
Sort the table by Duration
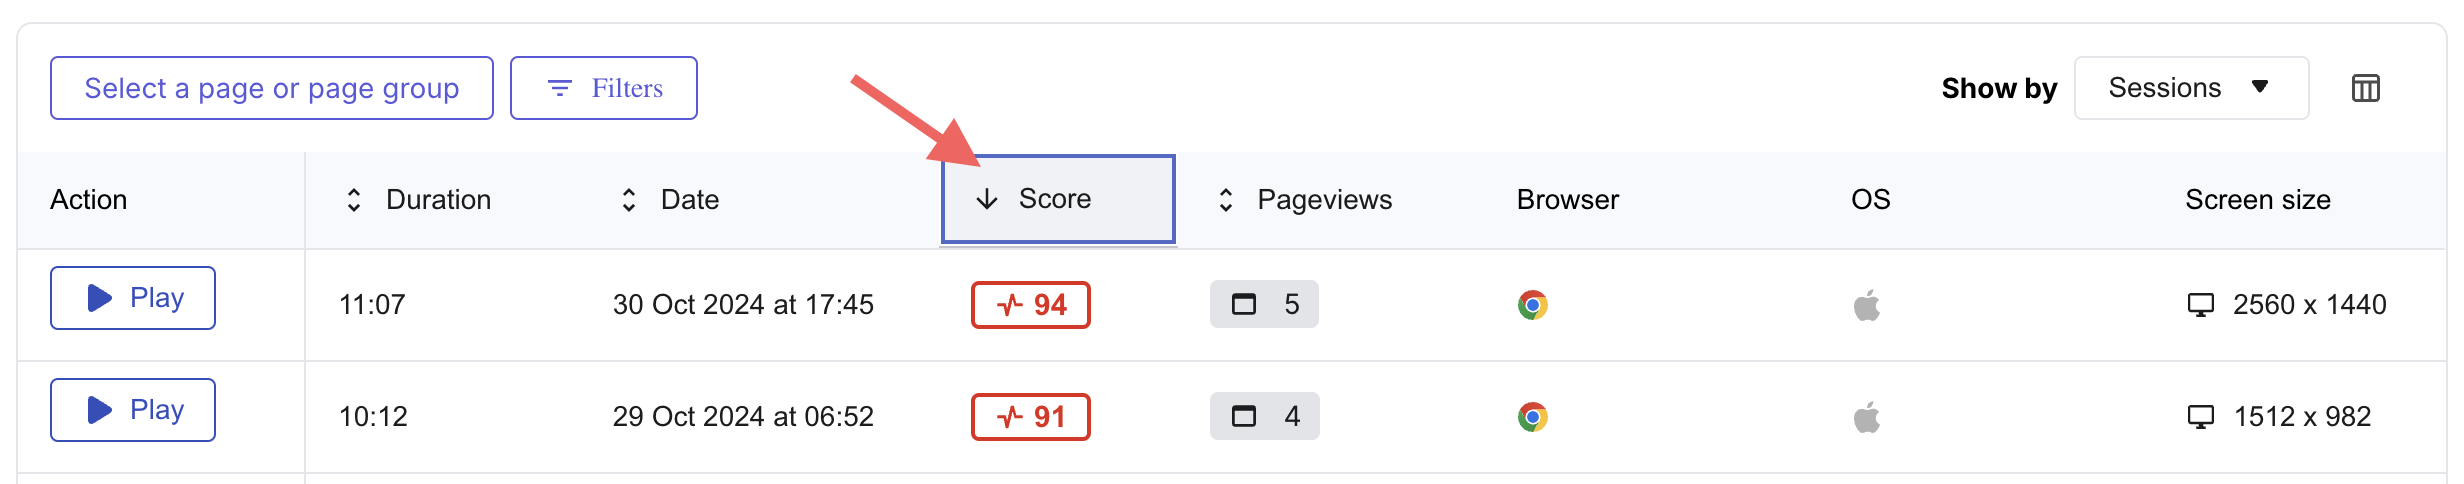point(418,200)
